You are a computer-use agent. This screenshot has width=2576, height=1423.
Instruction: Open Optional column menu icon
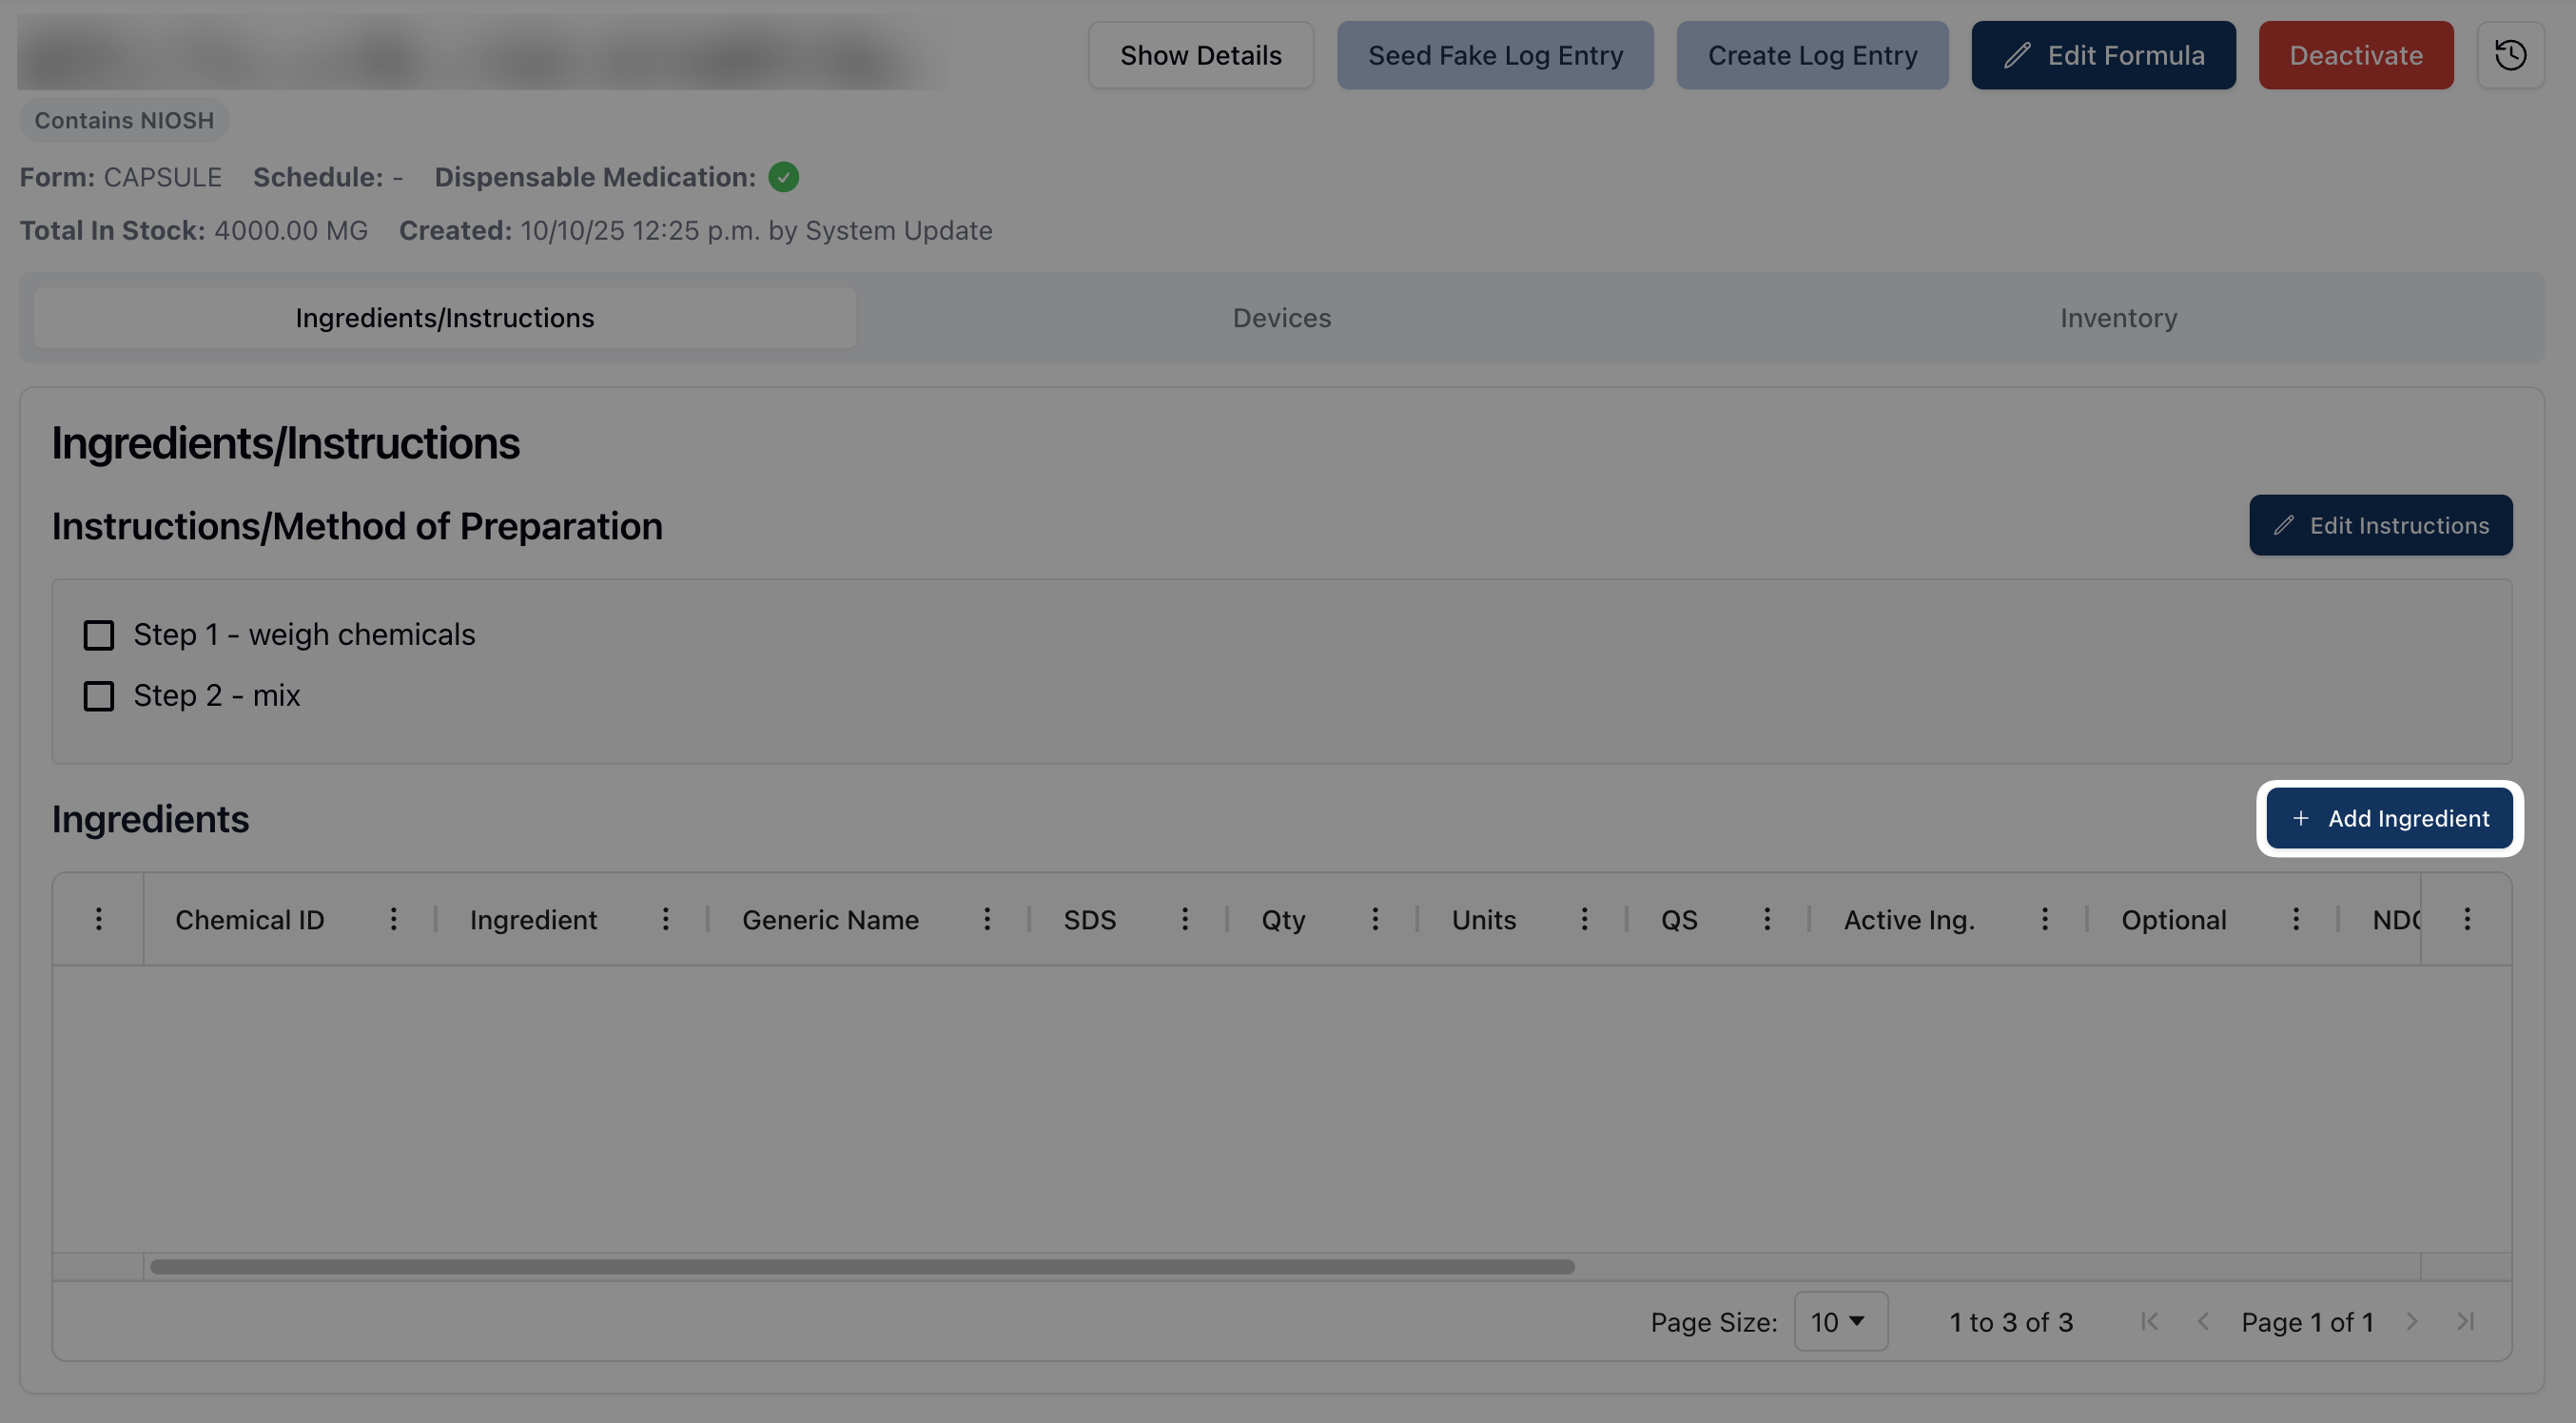pos(2296,919)
